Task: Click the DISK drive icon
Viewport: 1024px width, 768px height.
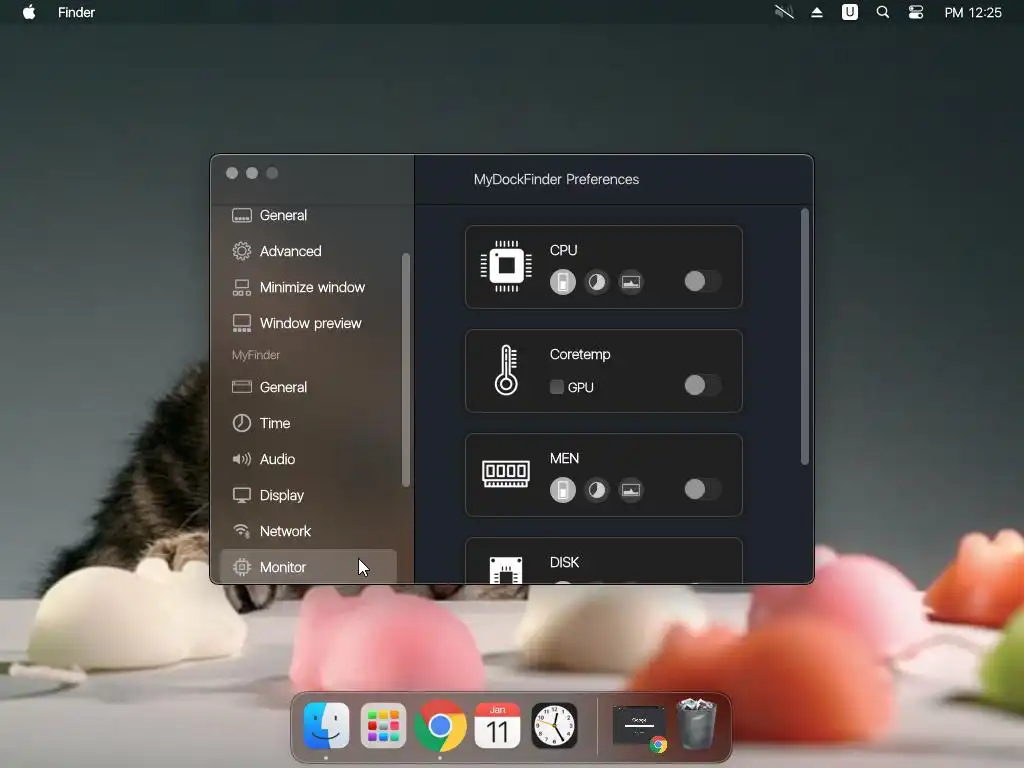Action: [x=506, y=569]
